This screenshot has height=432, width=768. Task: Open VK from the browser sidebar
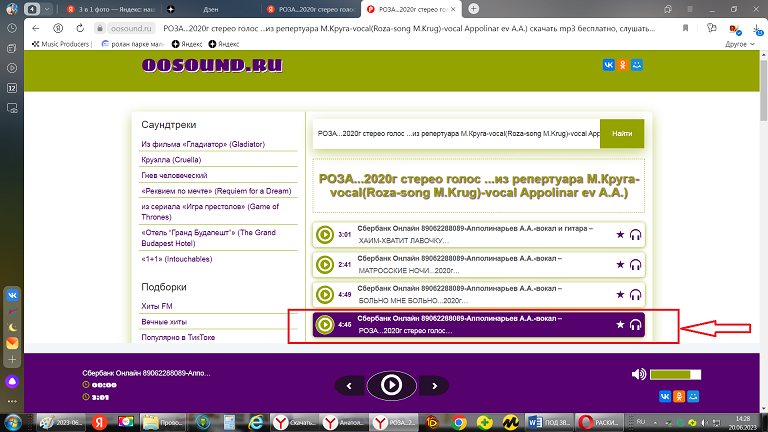click(x=12, y=295)
